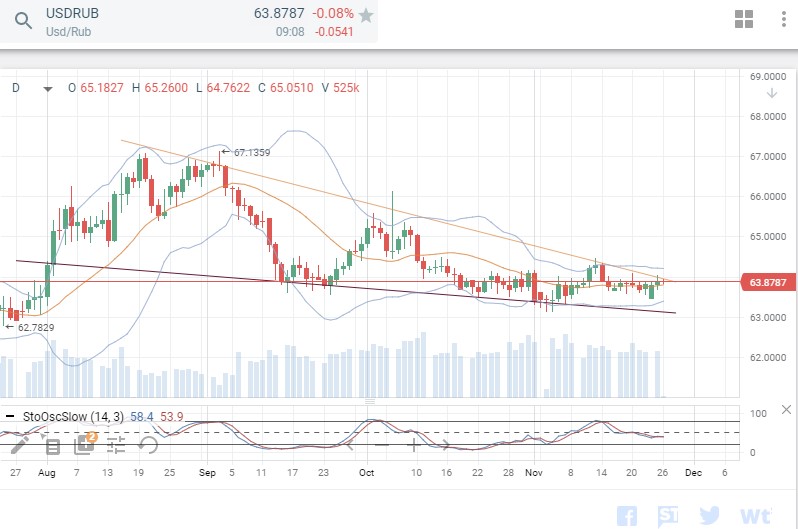Share chart on Facebook
Viewport: 798px width, 529px height.
(x=626, y=516)
